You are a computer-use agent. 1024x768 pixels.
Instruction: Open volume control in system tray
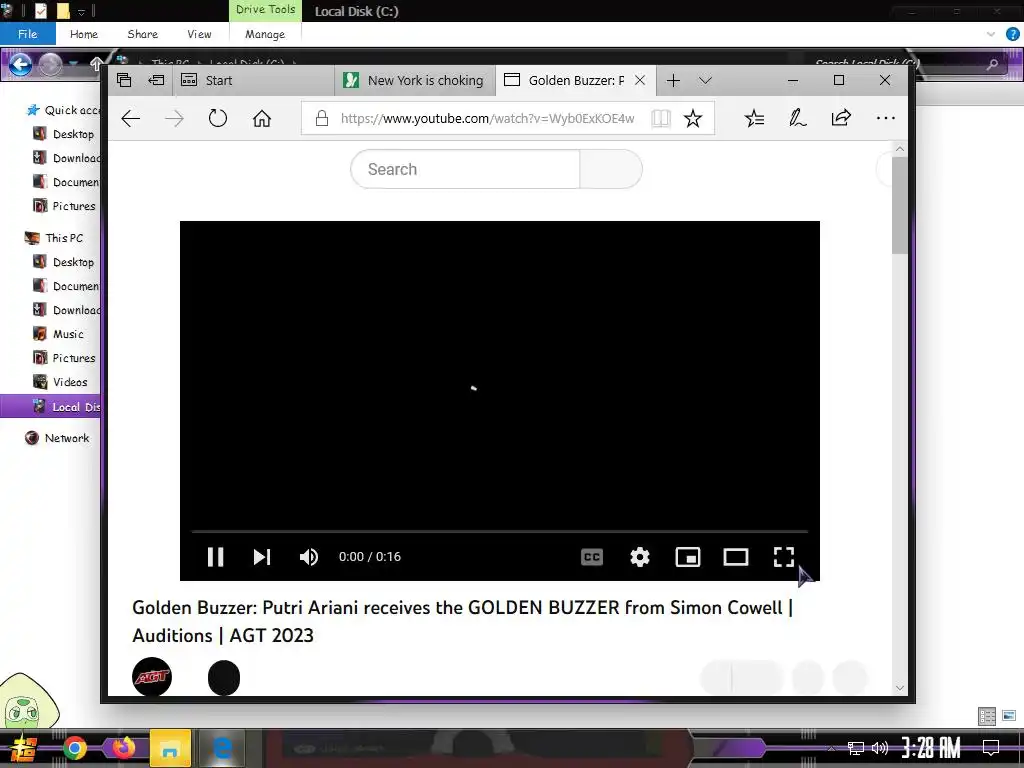tap(880, 748)
